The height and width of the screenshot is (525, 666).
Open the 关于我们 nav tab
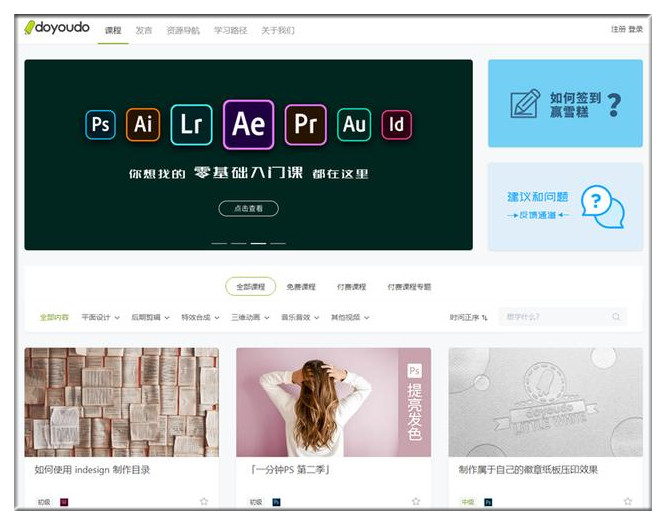click(277, 30)
